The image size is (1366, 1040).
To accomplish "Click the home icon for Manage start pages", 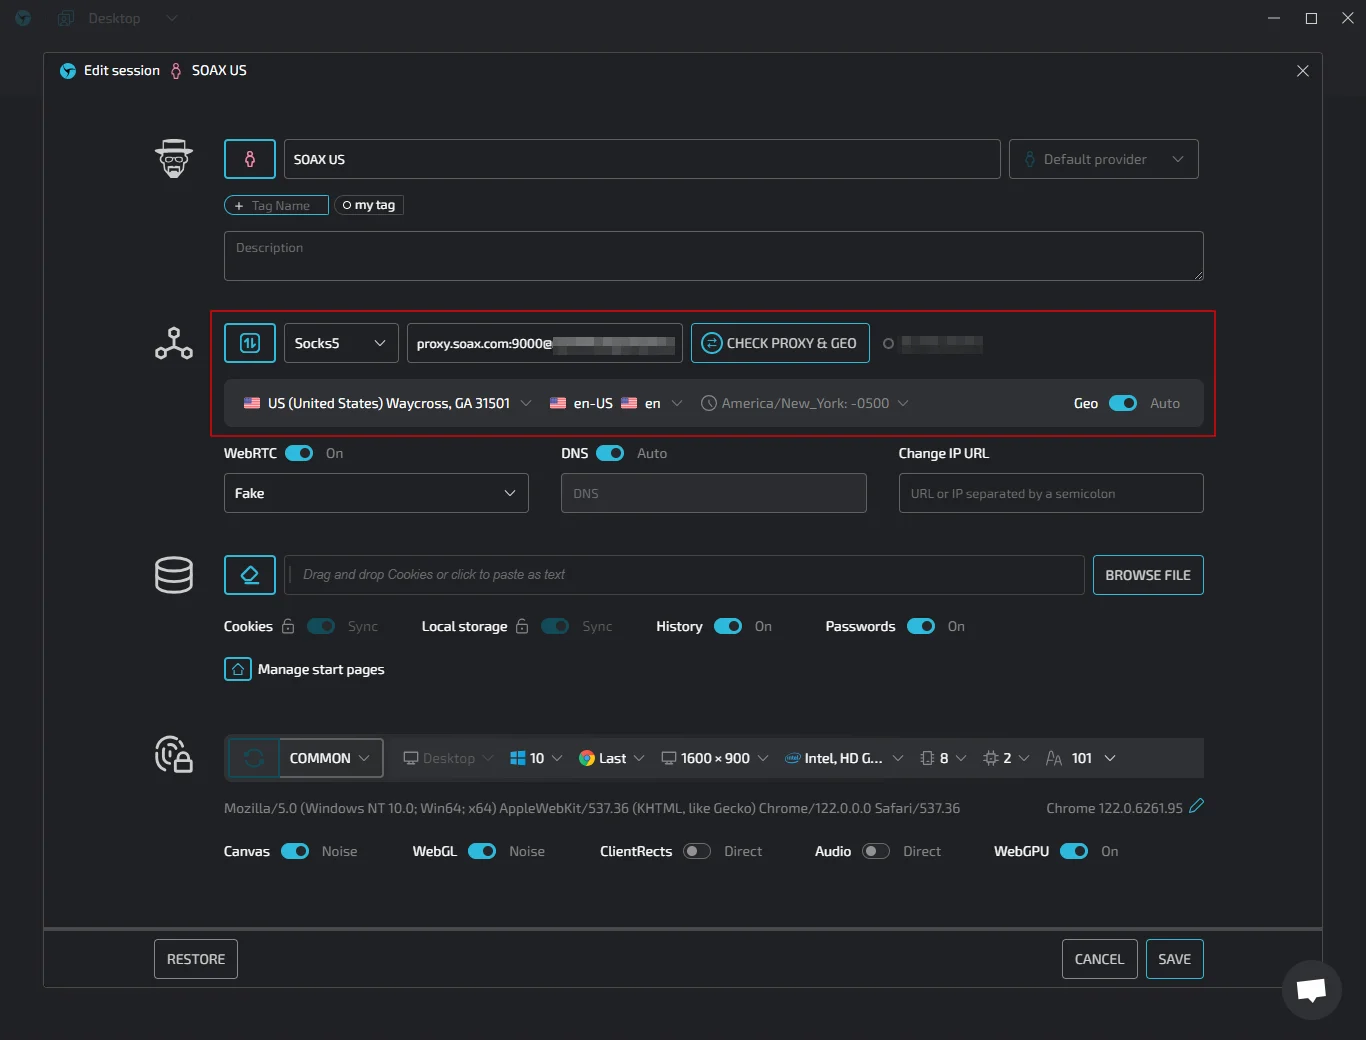I will [237, 669].
